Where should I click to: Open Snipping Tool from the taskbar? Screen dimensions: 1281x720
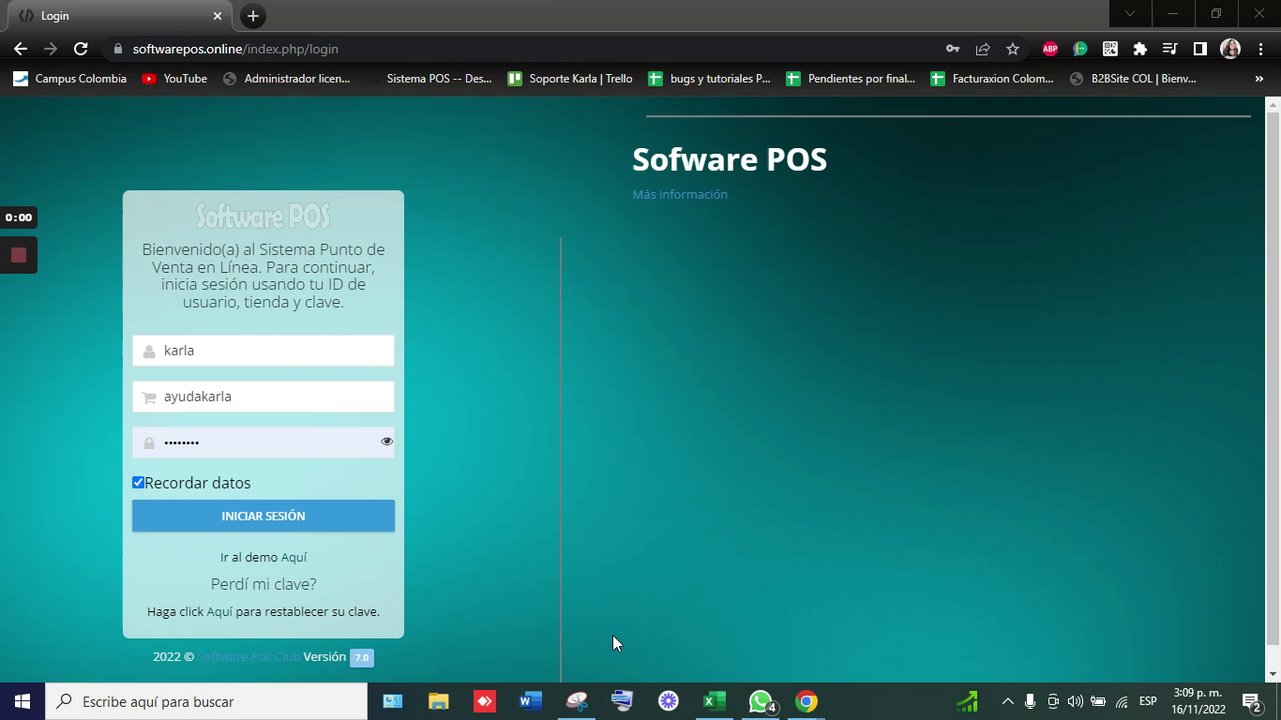coord(577,702)
